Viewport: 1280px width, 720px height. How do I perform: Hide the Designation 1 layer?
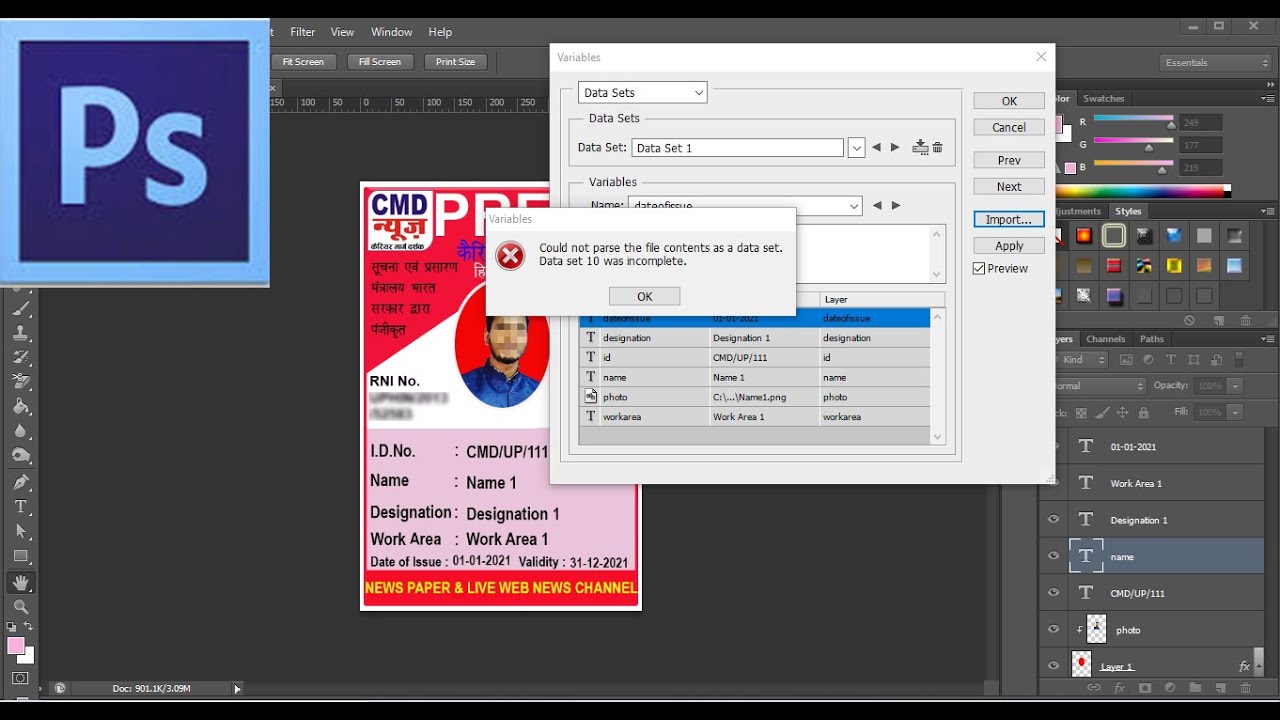[x=1053, y=520]
